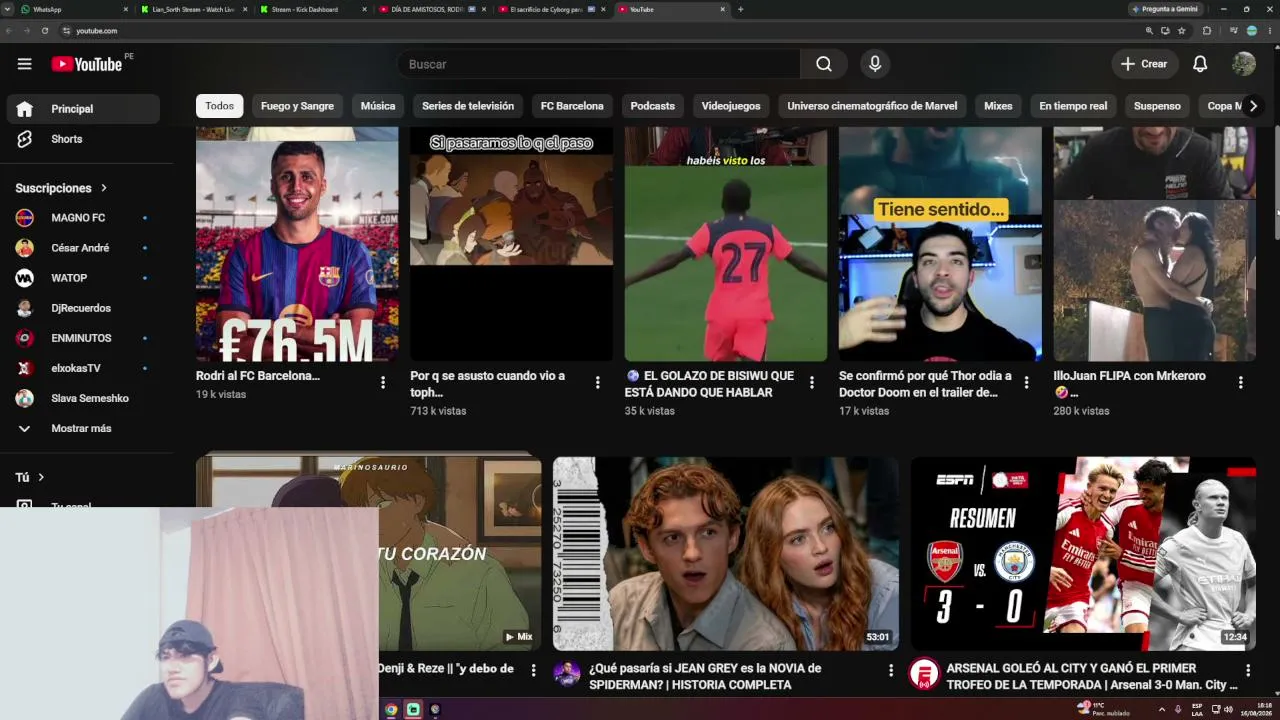Play the Thor odia a Doctor Doom short

point(940,244)
